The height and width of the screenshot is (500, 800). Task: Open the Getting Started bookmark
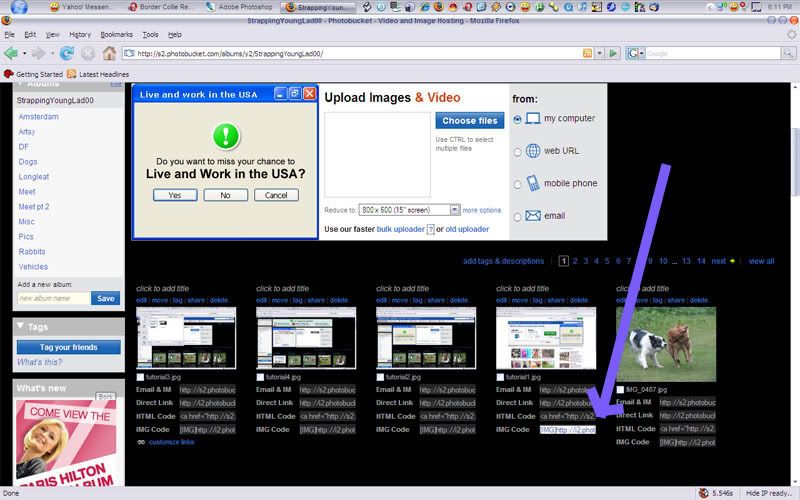[34, 74]
